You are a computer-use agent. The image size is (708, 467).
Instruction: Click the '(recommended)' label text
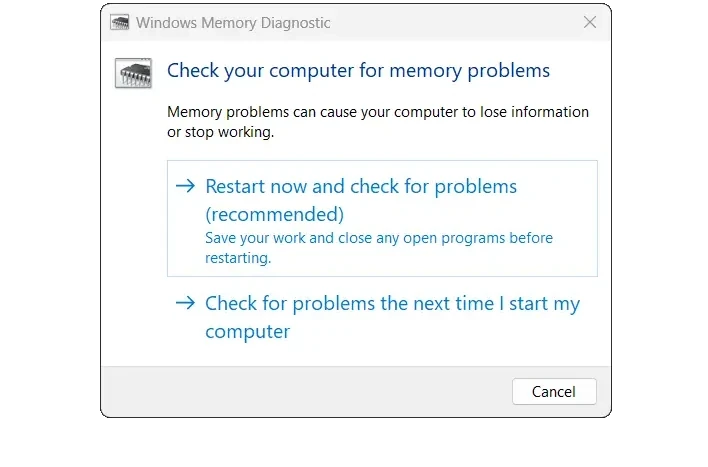(x=275, y=215)
